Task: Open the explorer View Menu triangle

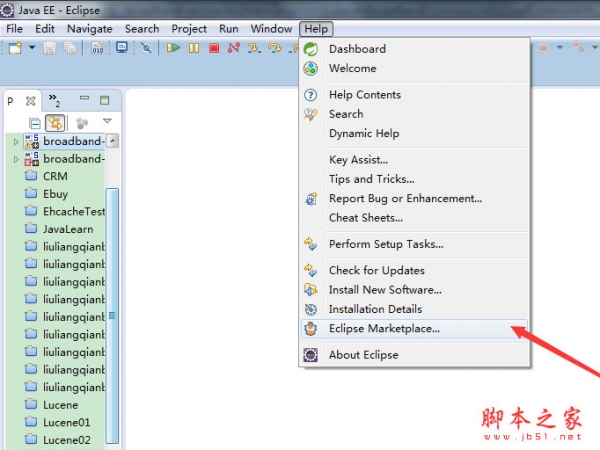Action: [107, 121]
